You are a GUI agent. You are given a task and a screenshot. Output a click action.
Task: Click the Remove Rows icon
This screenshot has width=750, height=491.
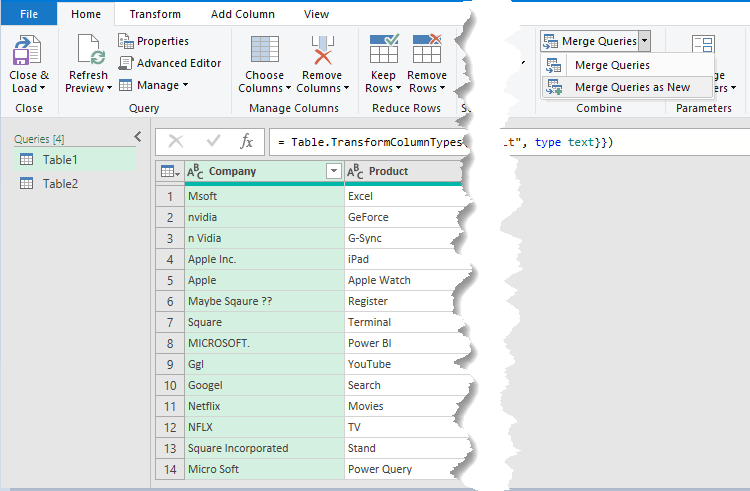[x=427, y=49]
